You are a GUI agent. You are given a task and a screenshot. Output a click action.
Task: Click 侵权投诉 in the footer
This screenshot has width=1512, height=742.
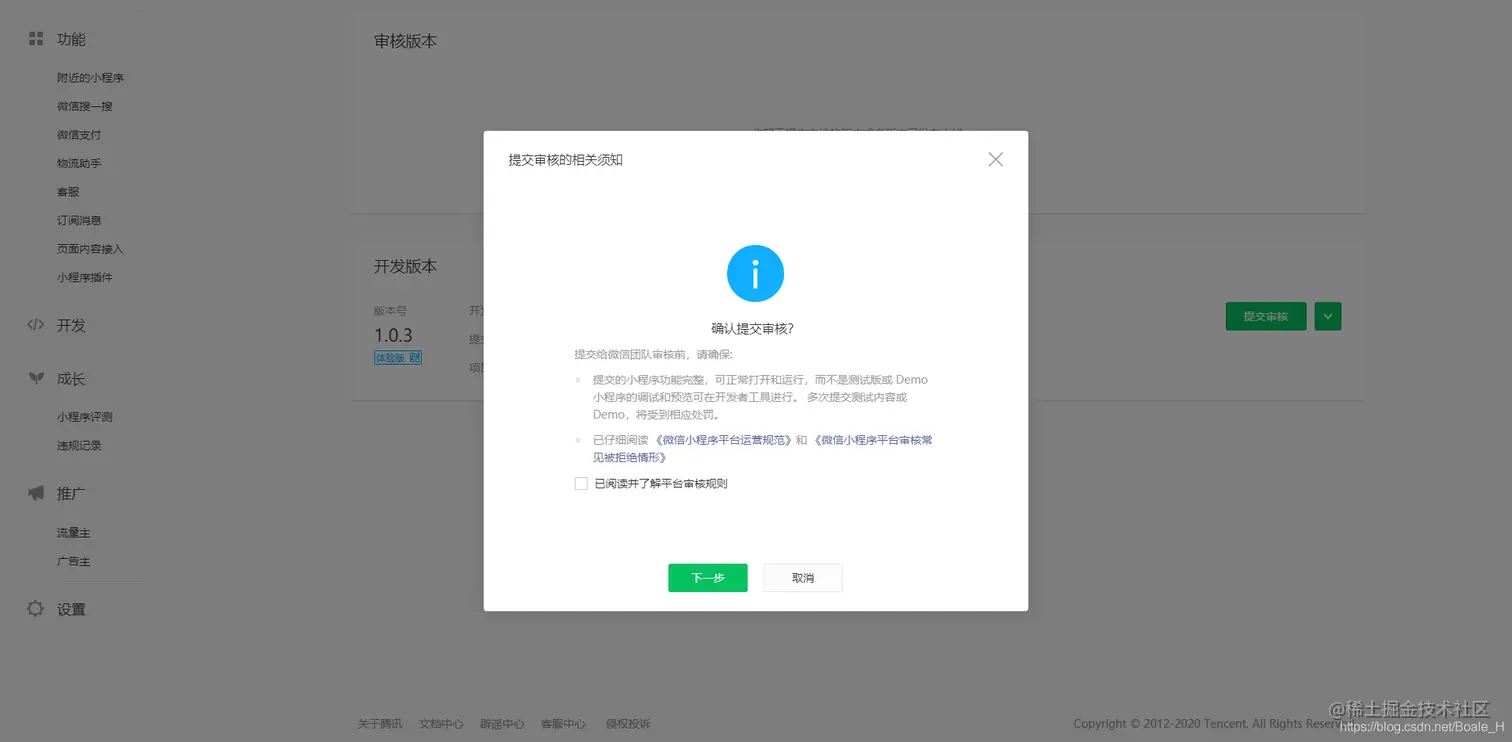628,723
